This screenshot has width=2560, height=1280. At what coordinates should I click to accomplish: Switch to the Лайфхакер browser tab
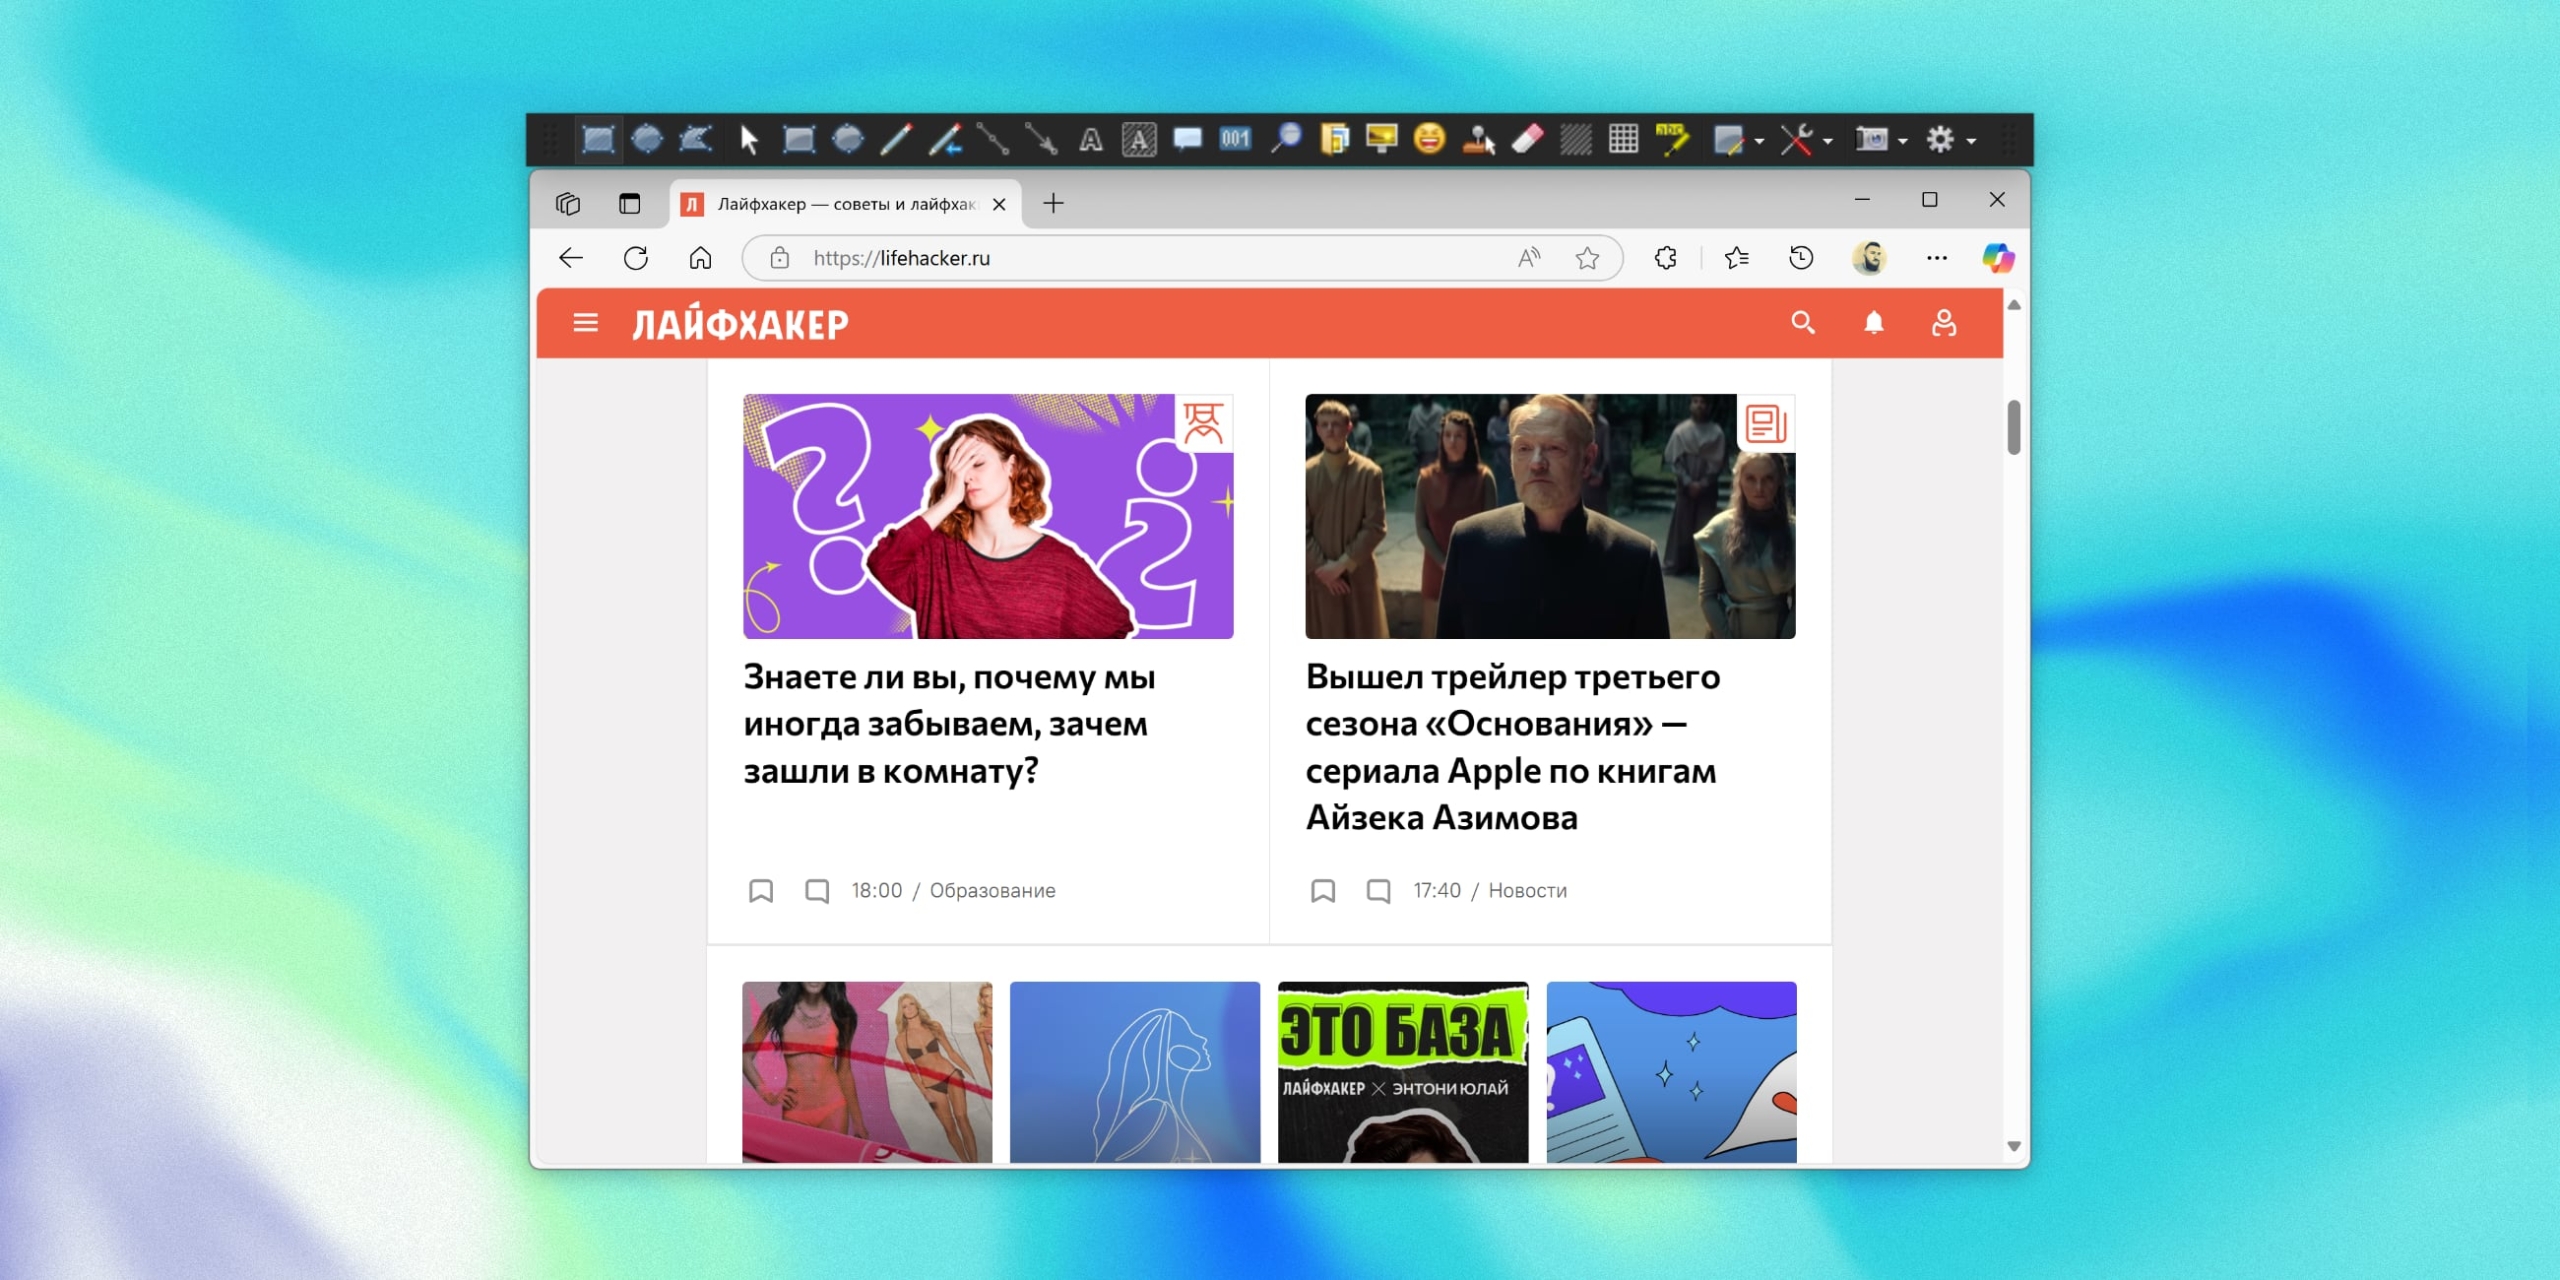click(x=846, y=204)
